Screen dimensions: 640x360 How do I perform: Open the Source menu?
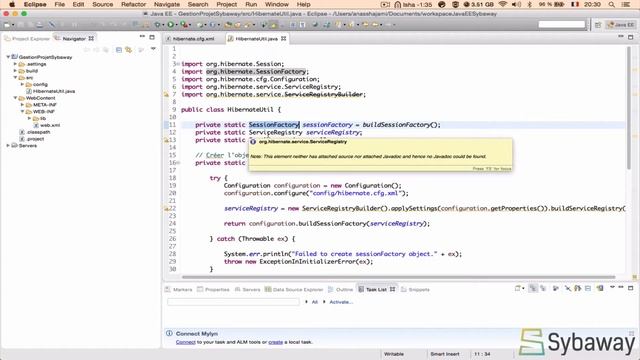102,4
